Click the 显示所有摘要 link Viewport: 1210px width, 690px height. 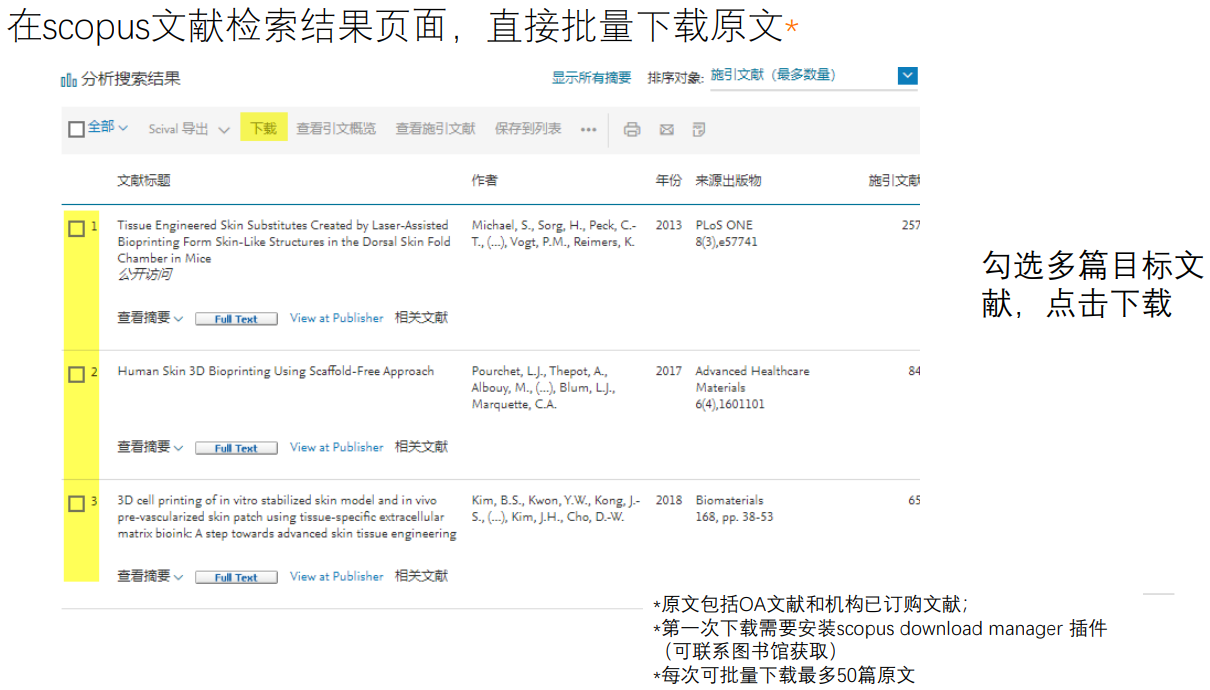[592, 77]
